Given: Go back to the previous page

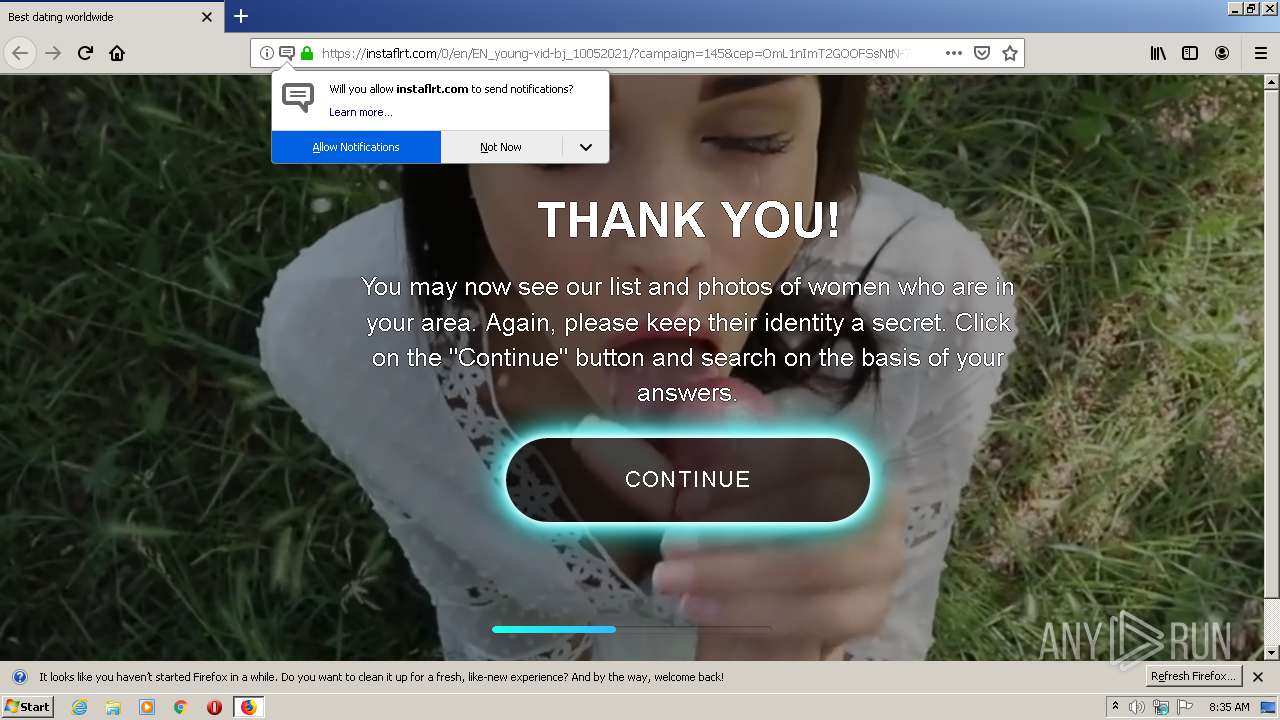Looking at the screenshot, I should 20,53.
